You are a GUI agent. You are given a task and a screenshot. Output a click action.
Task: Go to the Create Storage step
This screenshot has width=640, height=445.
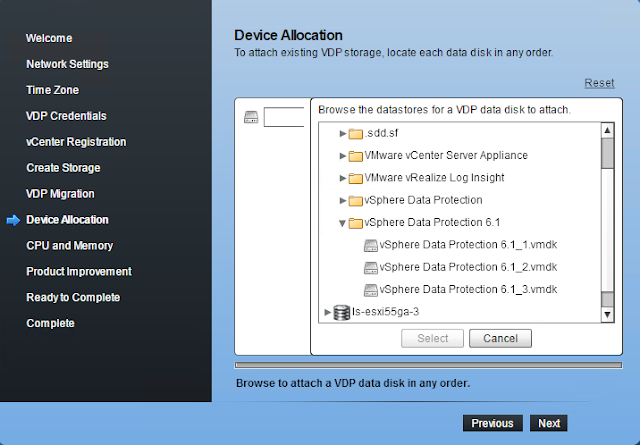click(63, 168)
